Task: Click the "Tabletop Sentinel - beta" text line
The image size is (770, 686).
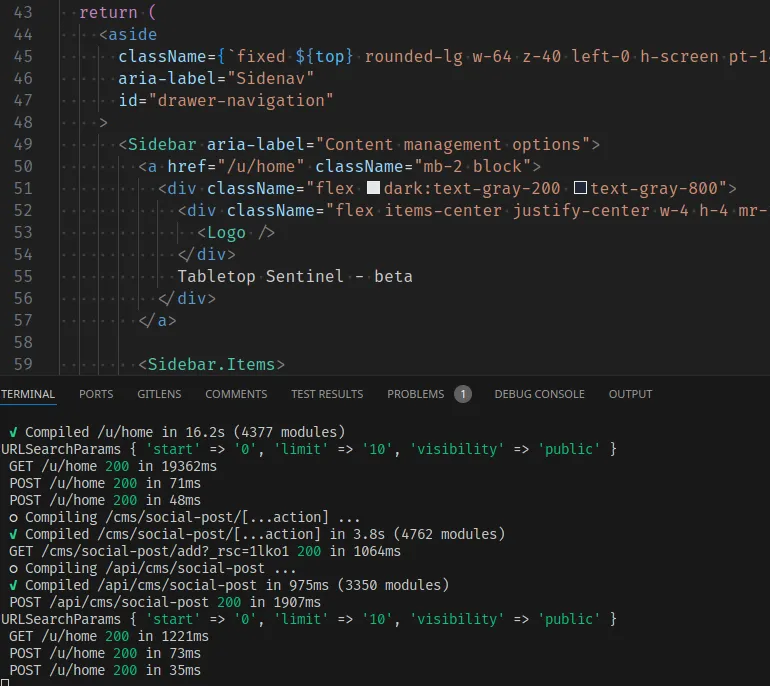Action: [x=295, y=276]
